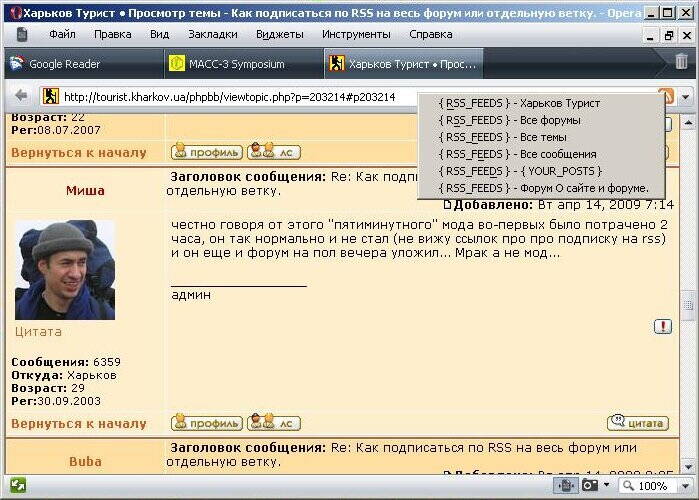This screenshot has height=500, width=699.
Task: Expand the address bar history dropdown arrow
Action: pyautogui.click(x=686, y=97)
